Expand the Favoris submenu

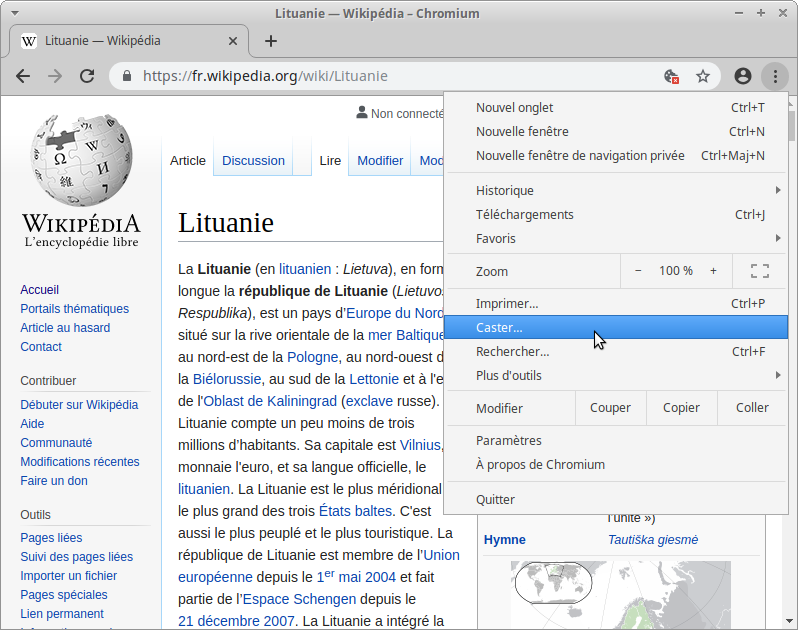(615, 239)
